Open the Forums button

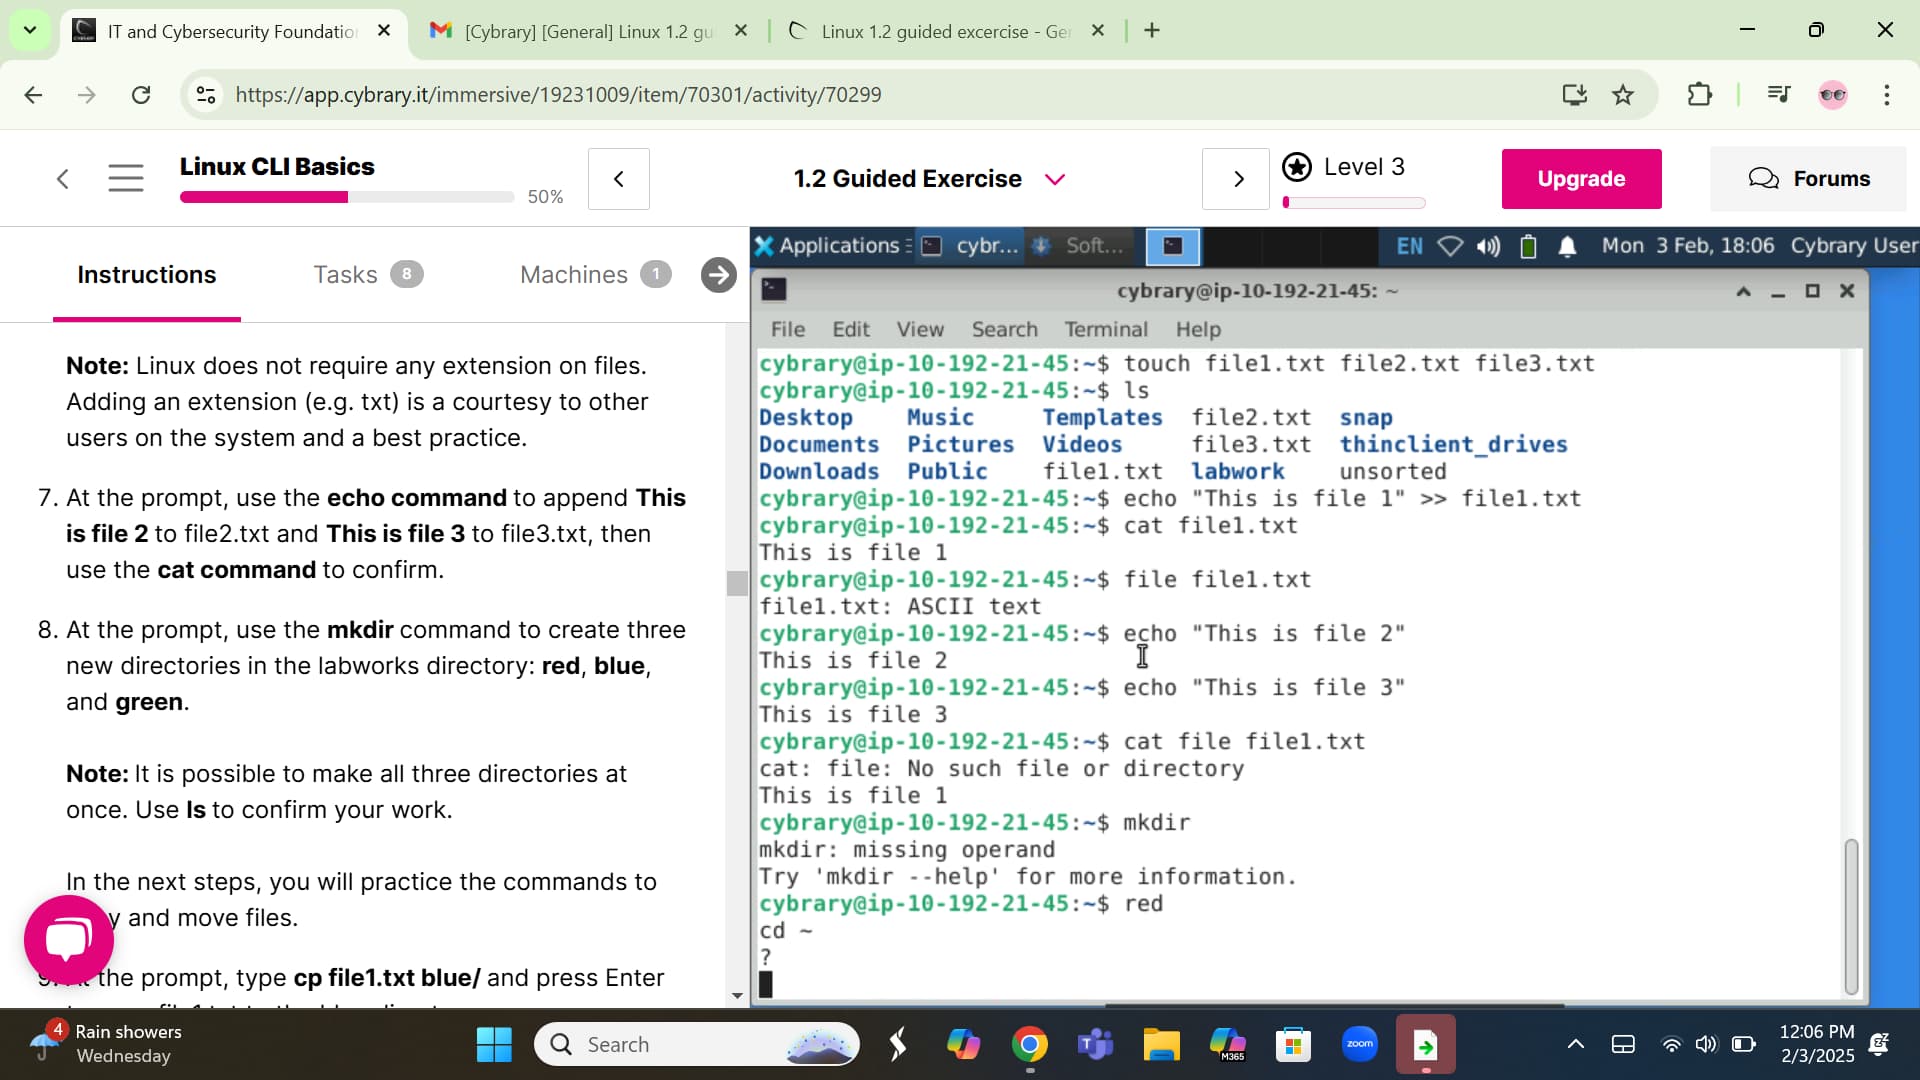[x=1808, y=179]
